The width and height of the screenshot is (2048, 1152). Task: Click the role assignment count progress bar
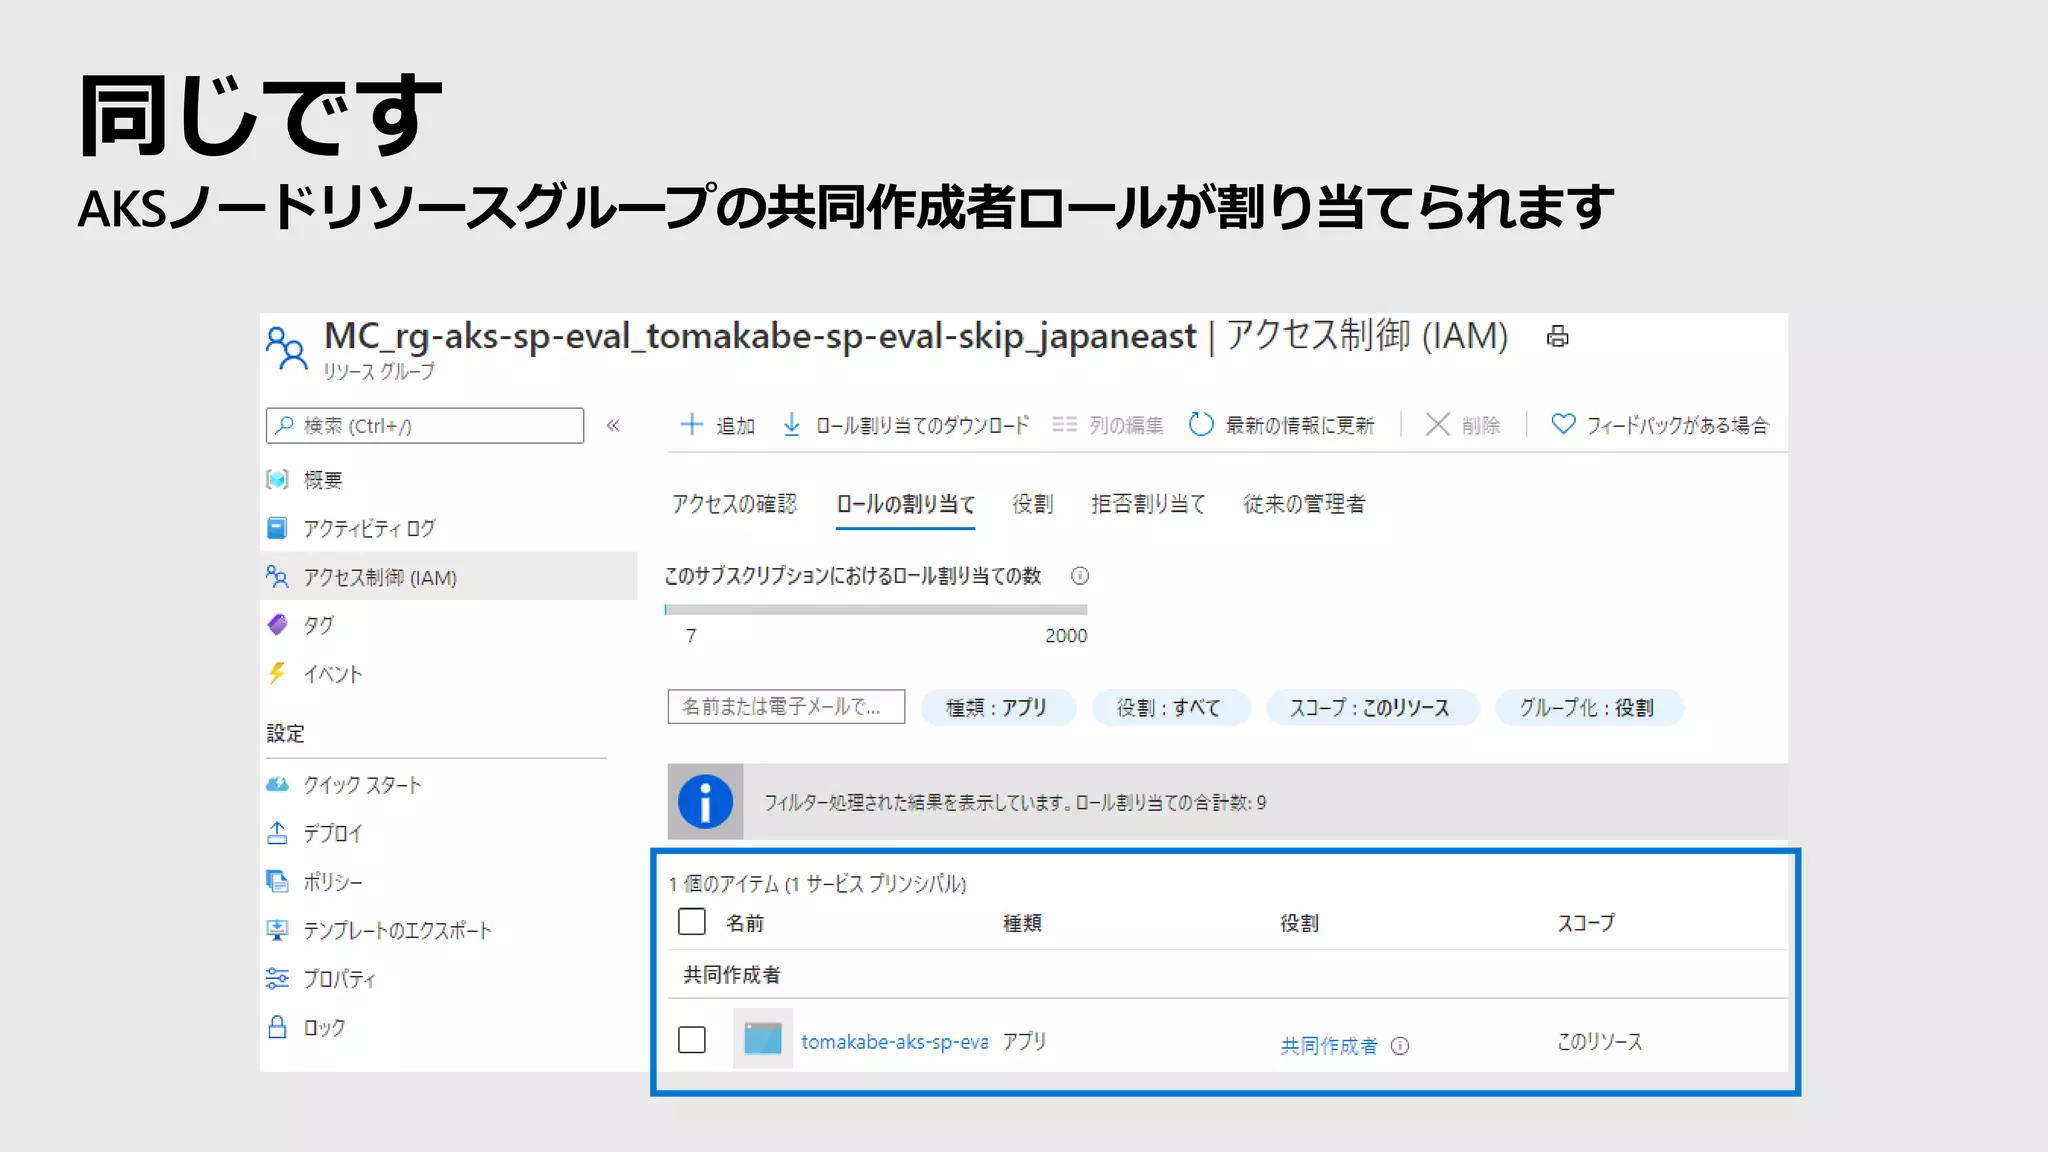click(x=876, y=609)
